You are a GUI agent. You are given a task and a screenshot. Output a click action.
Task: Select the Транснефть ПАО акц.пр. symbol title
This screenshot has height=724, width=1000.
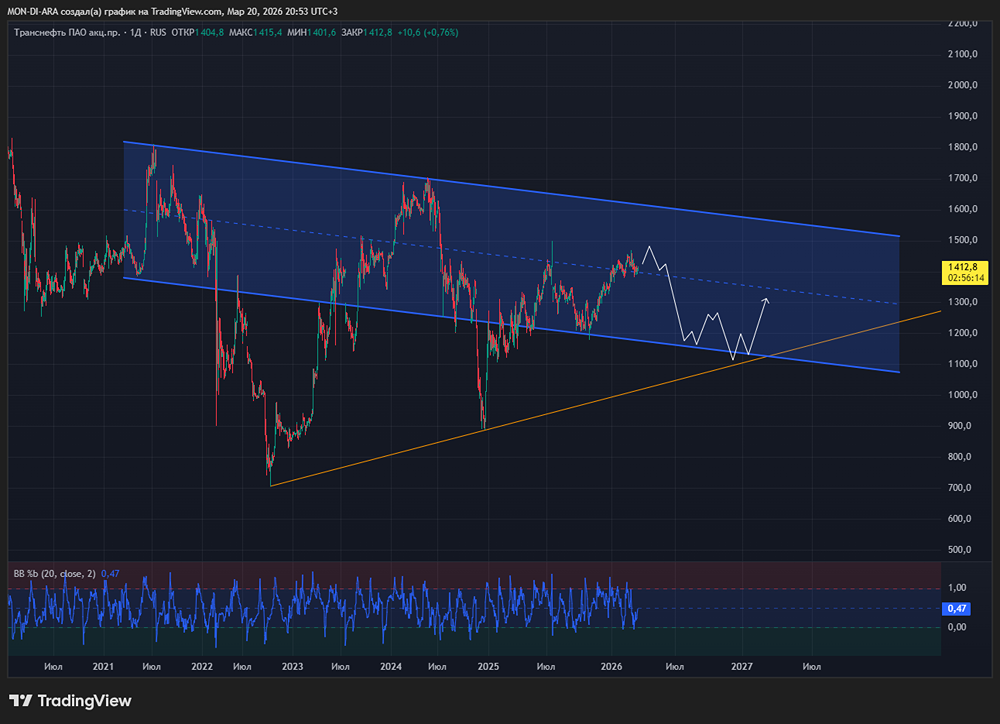67,33
